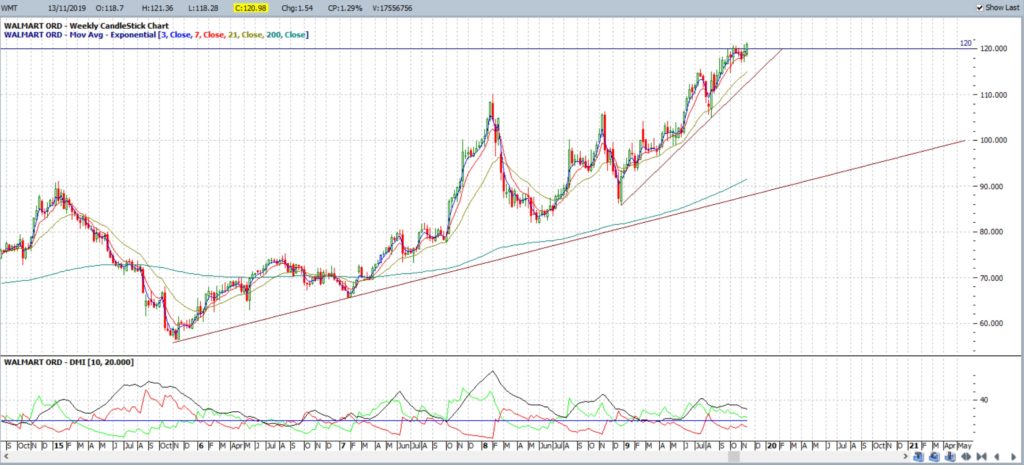Click the WMT ticker symbol in the header
Viewport: 1024px width, 465px height.
[11, 7]
